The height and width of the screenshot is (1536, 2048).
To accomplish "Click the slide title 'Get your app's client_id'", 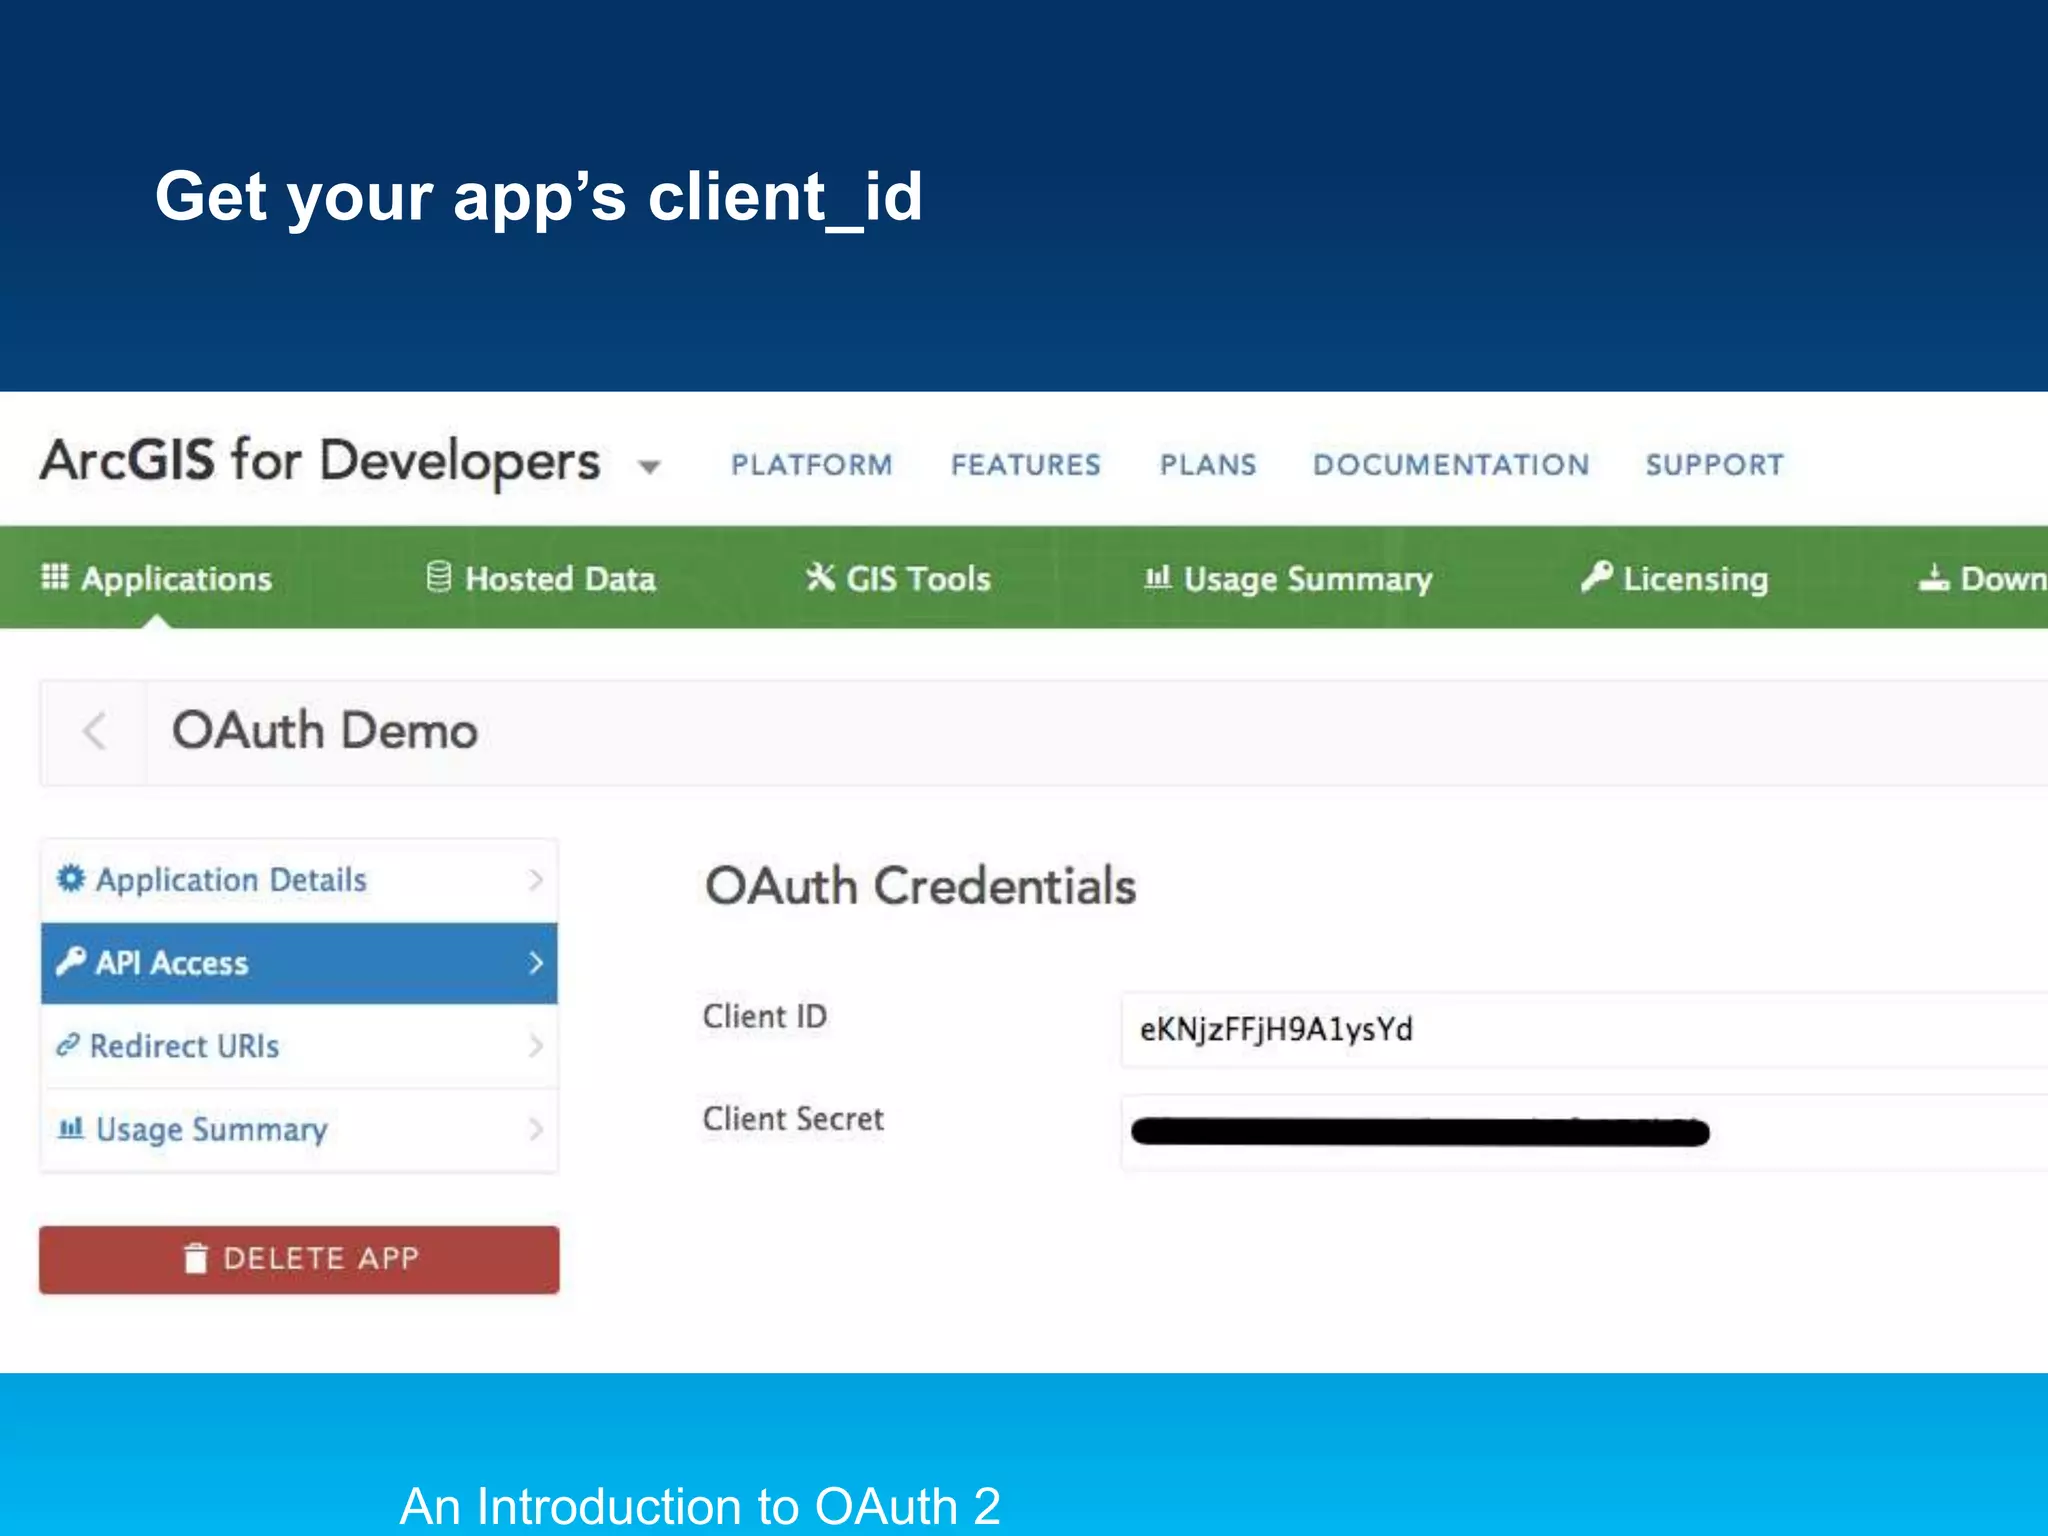I will point(538,197).
